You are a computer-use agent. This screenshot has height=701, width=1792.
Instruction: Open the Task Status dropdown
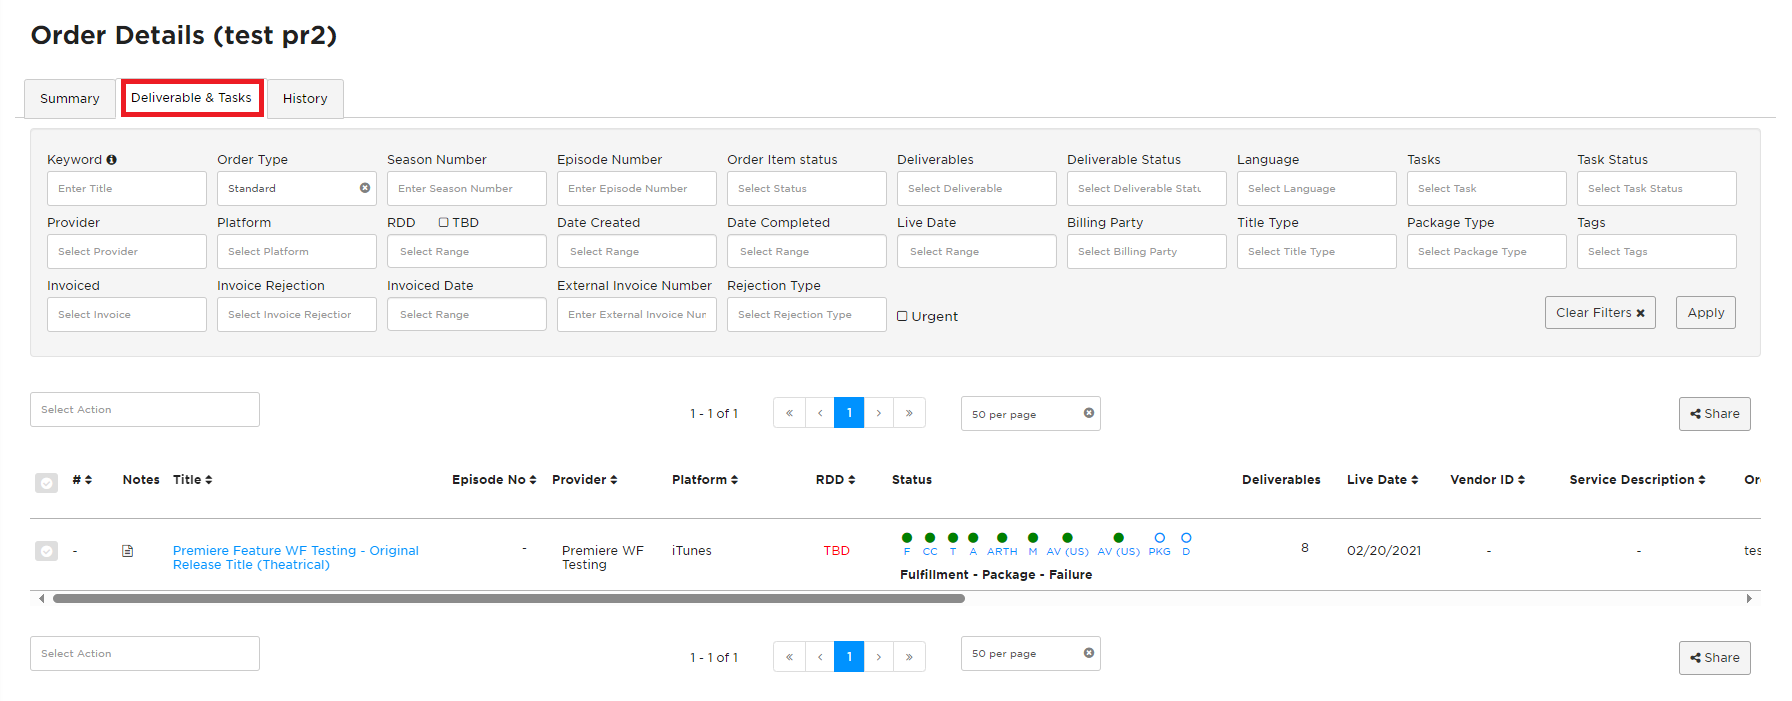coord(1657,188)
